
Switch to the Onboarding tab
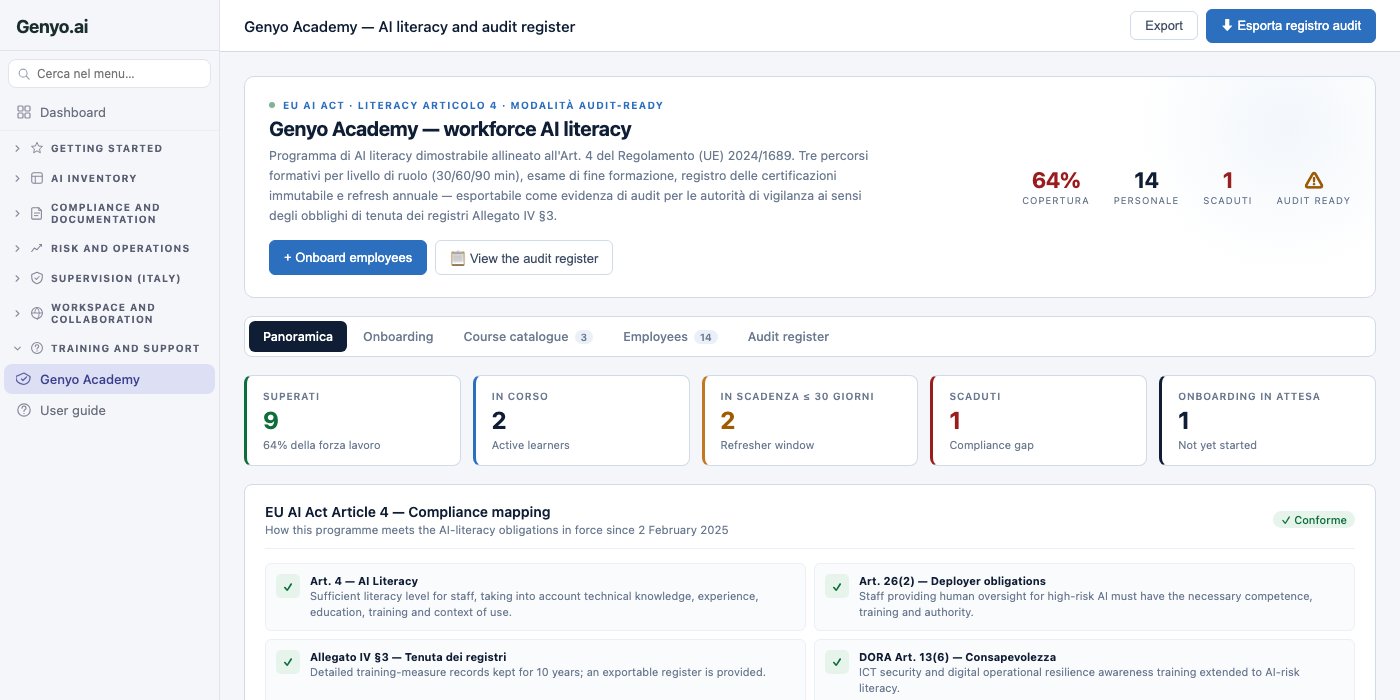coord(398,337)
